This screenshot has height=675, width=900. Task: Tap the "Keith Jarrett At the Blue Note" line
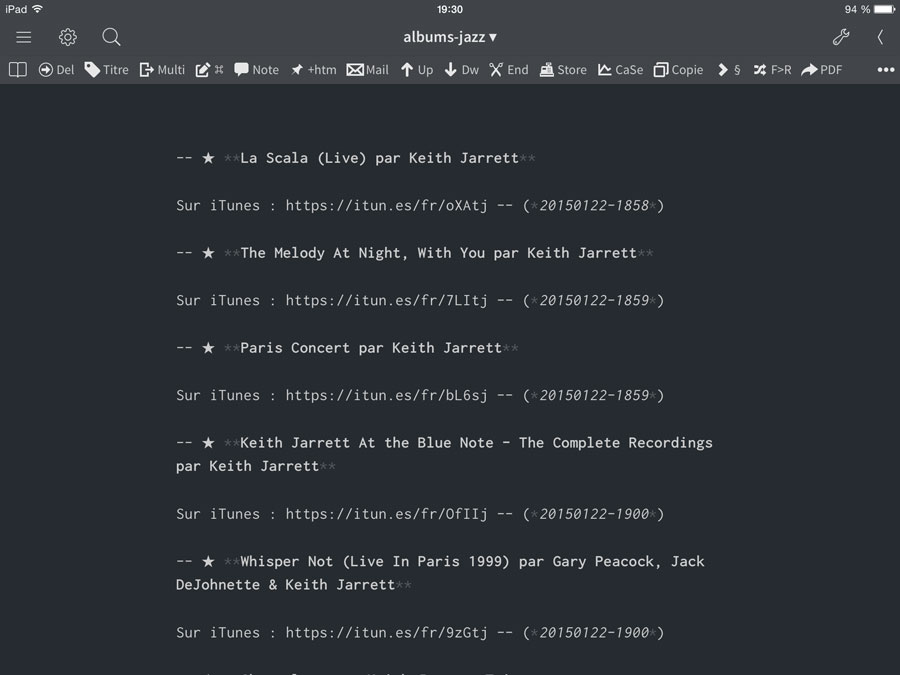444,455
